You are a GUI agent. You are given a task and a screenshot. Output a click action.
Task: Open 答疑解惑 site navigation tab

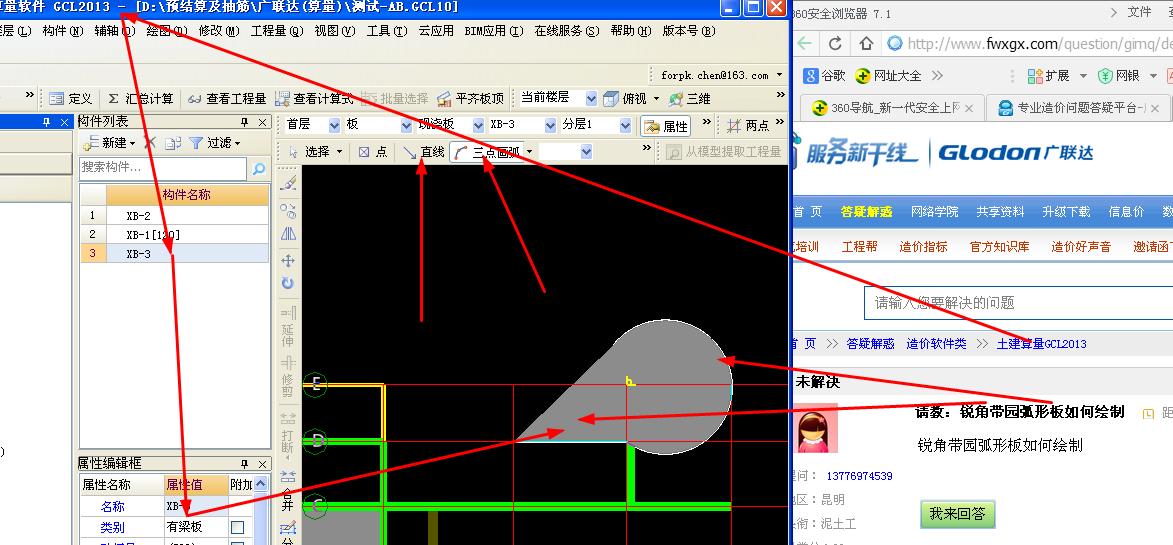coord(866,212)
